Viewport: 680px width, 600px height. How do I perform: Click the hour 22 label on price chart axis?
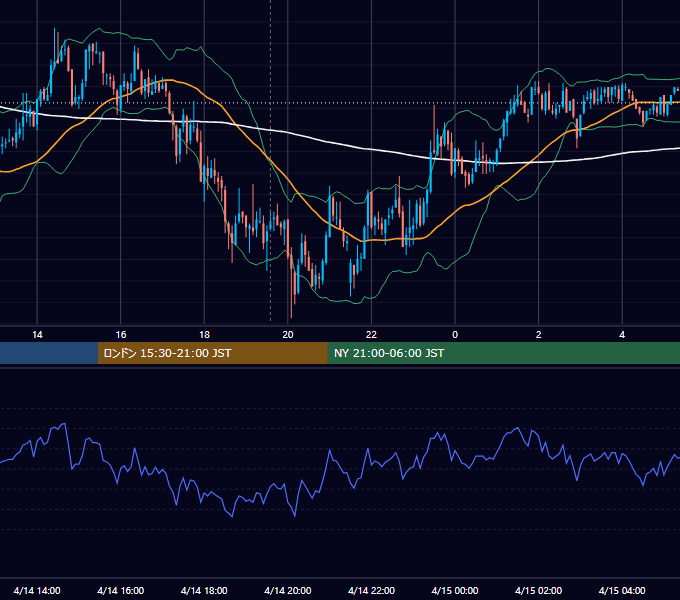tap(371, 334)
